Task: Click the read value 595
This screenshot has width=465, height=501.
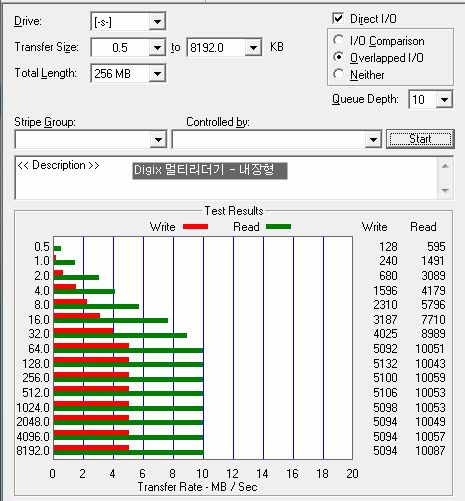Action: tap(436, 247)
